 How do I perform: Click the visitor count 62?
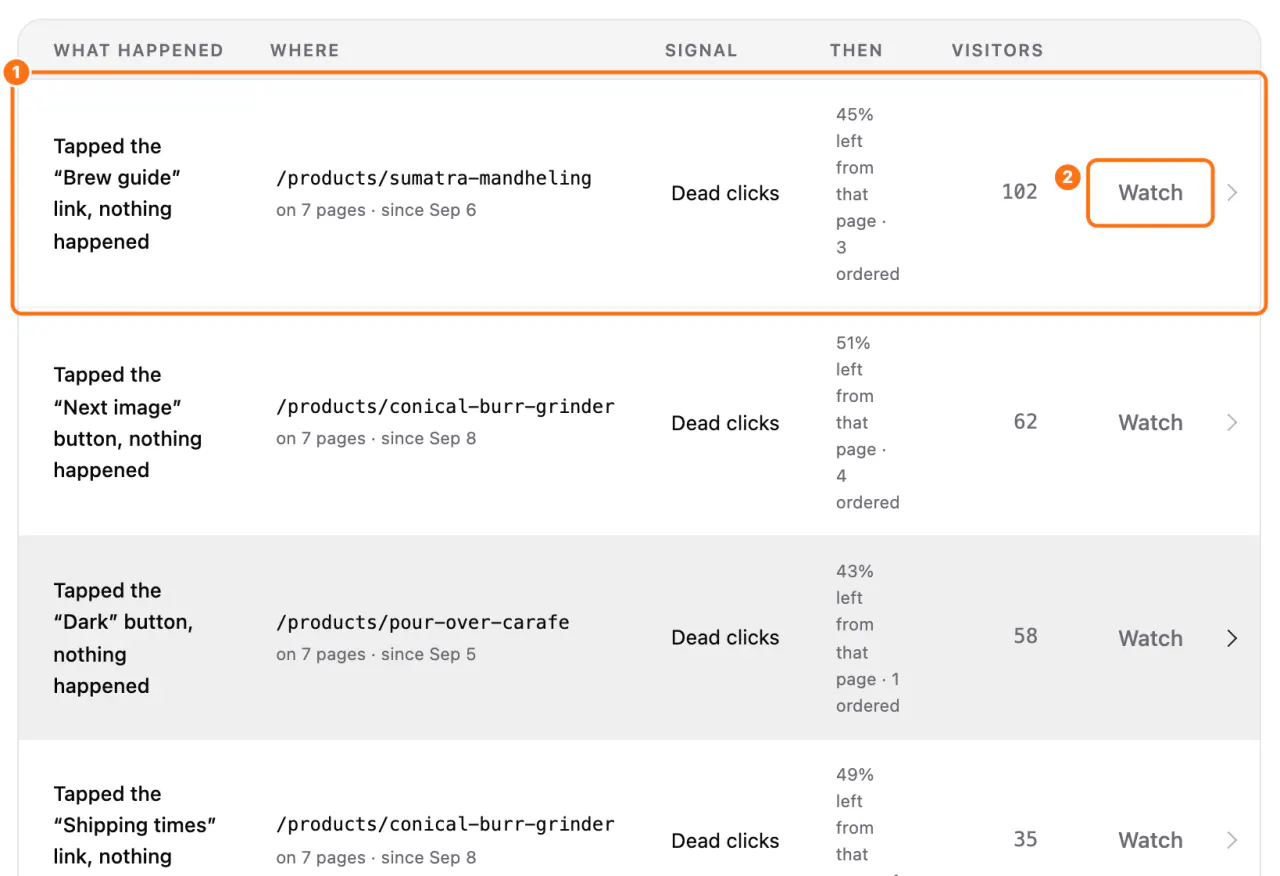click(x=1026, y=422)
